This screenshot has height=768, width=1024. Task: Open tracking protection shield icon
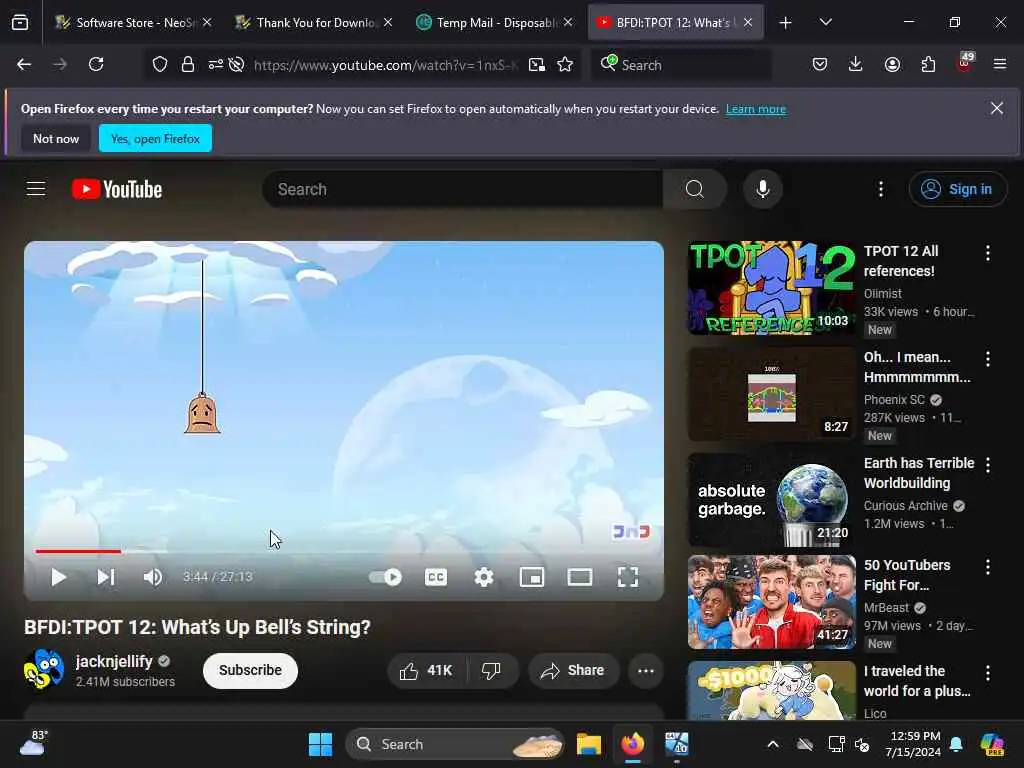point(160,65)
